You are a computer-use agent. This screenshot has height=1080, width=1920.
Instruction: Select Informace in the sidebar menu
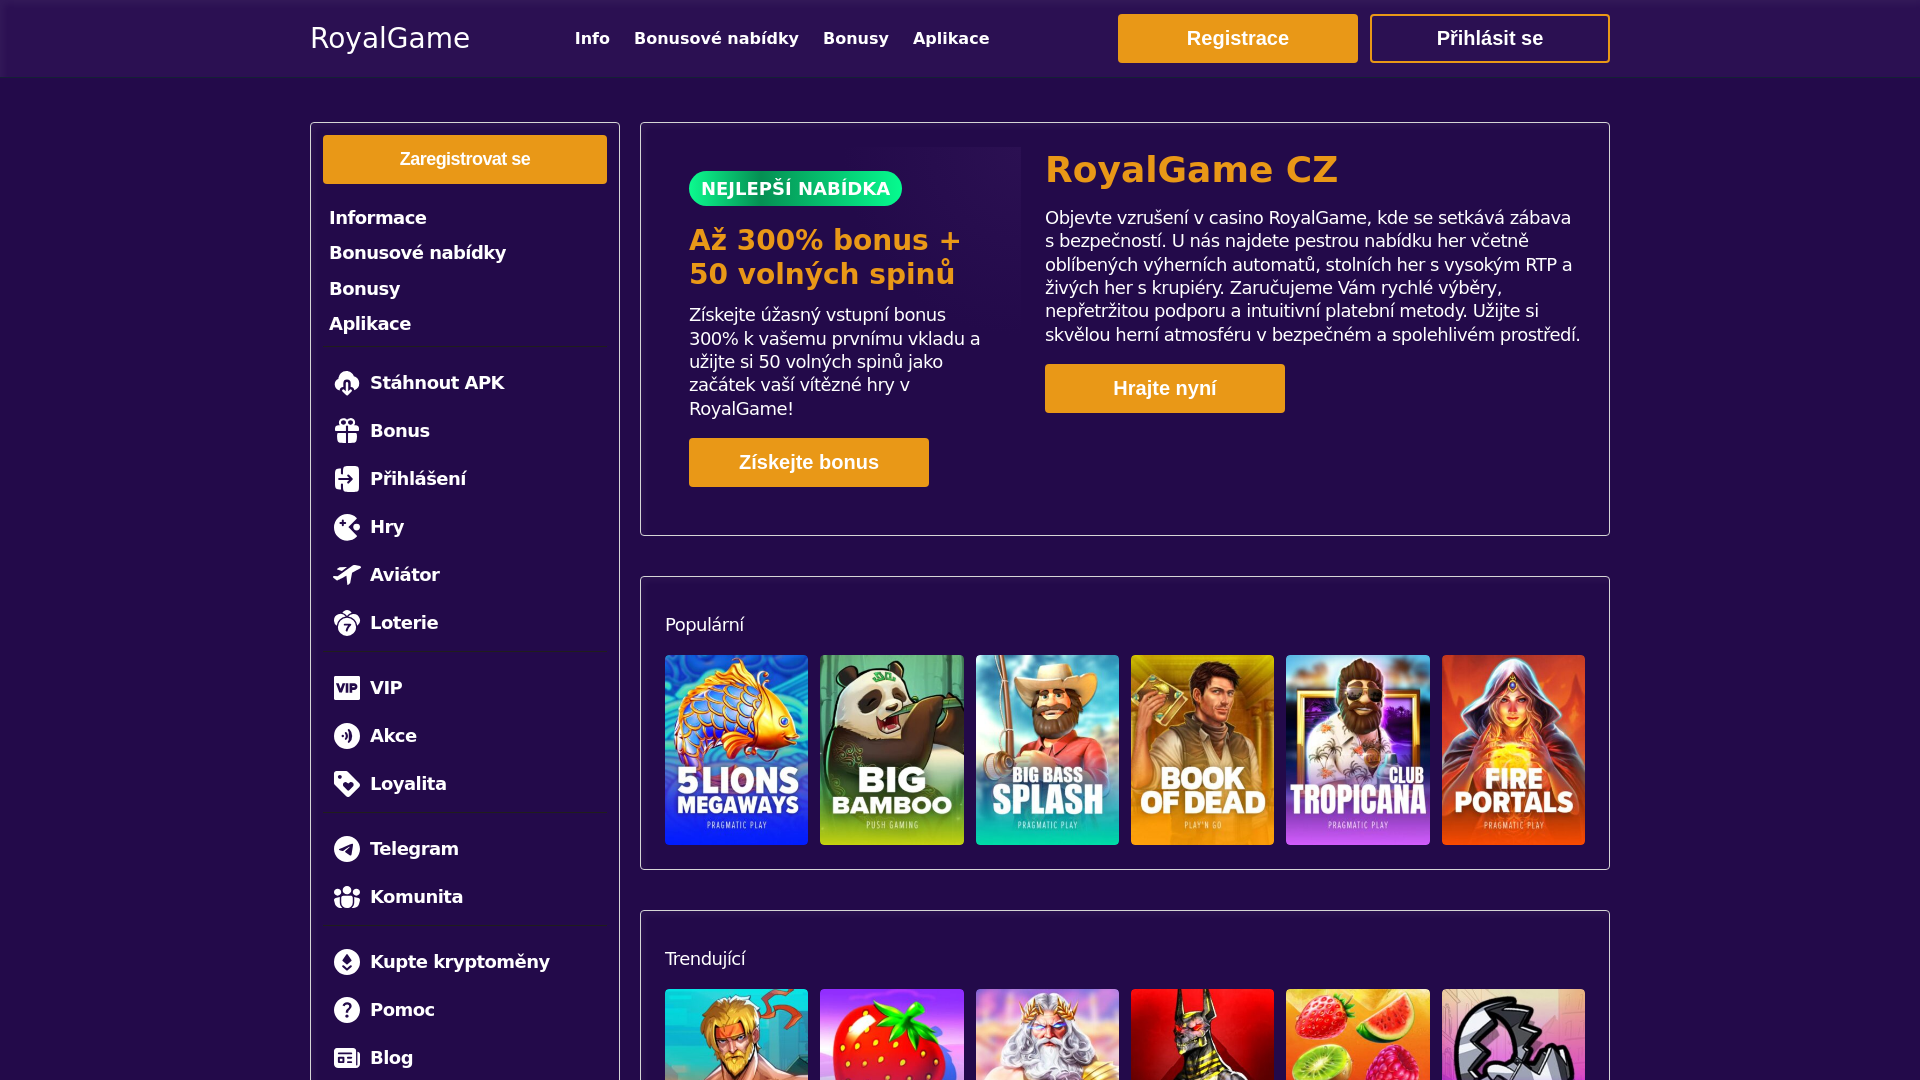point(378,218)
